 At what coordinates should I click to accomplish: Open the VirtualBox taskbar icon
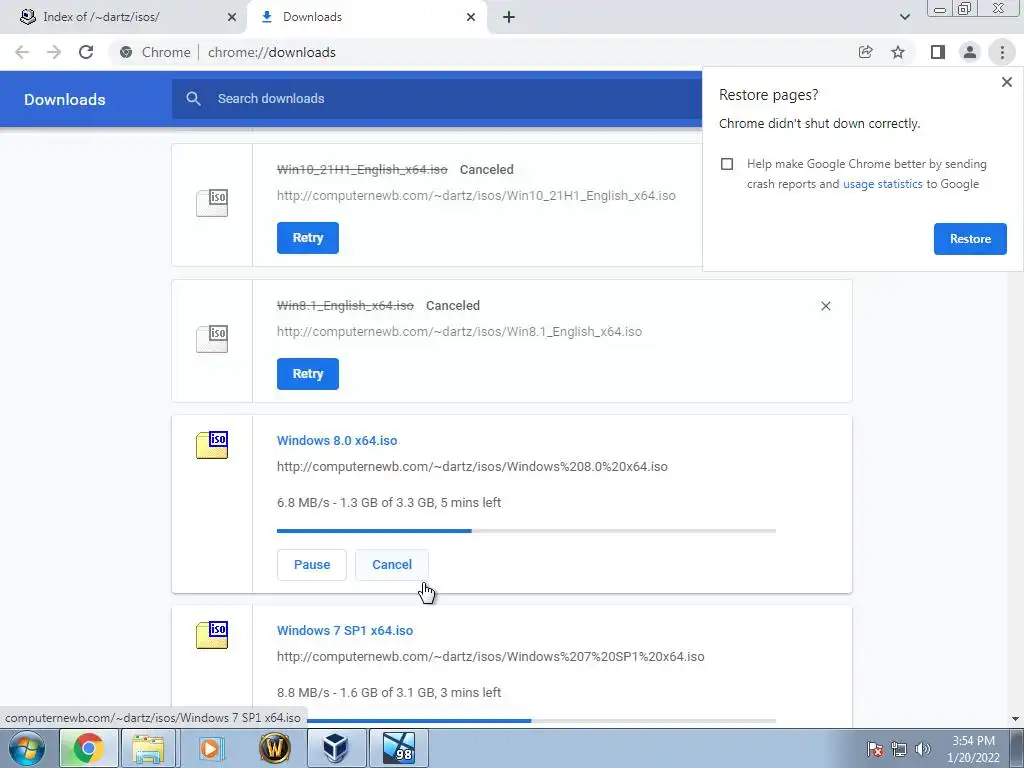point(336,748)
